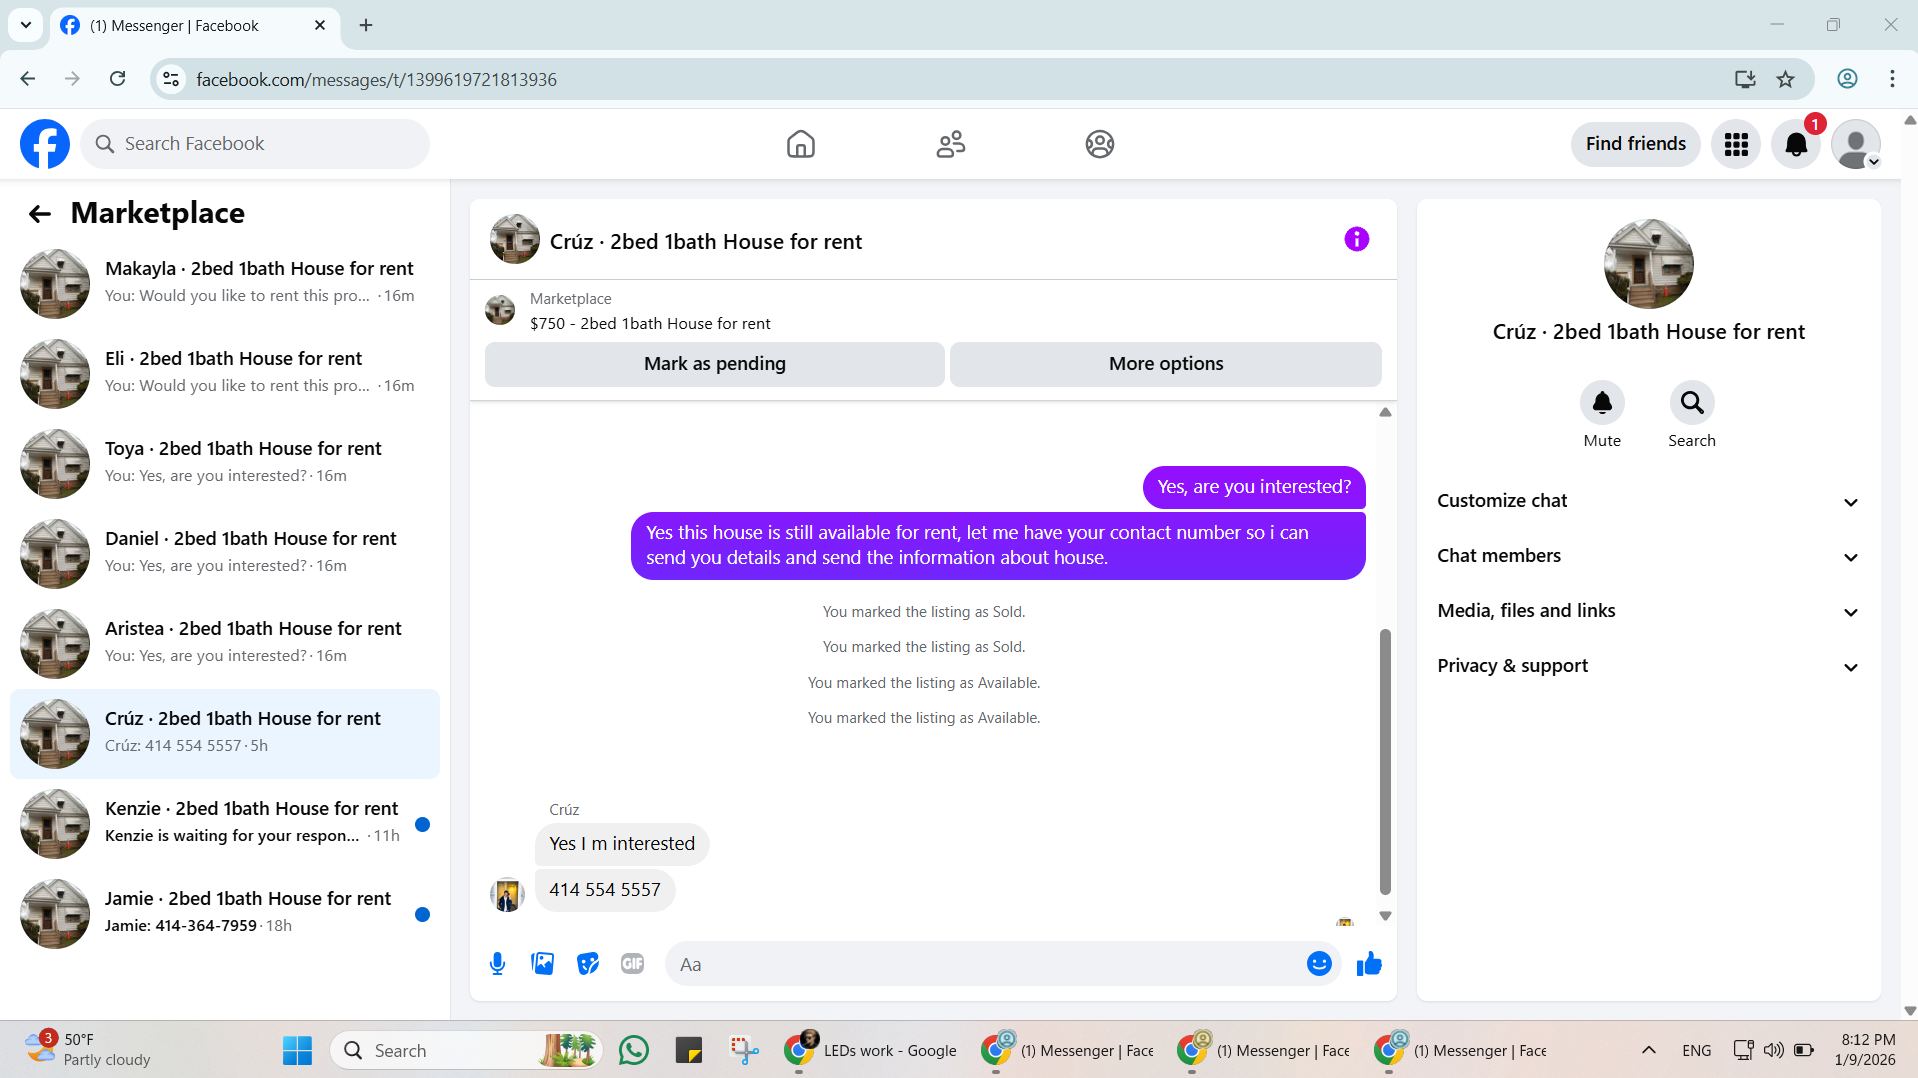The image size is (1918, 1078).
Task: Click Cruz's avatar beside the phone number message
Action: pyautogui.click(x=507, y=894)
